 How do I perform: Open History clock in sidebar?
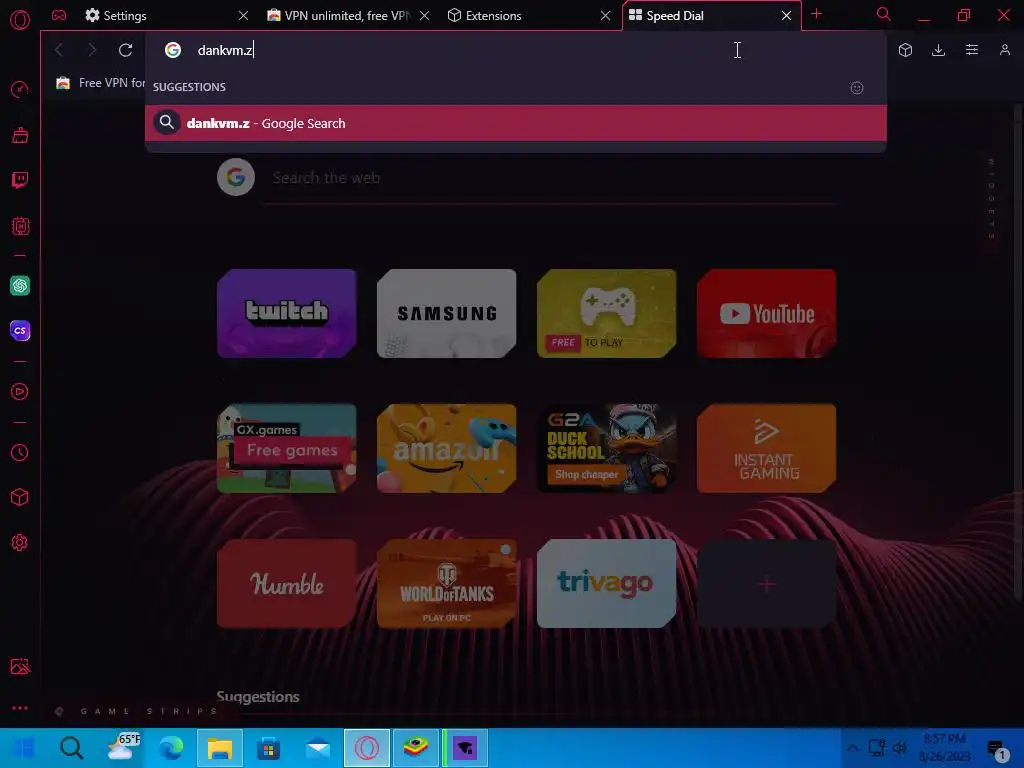point(20,452)
